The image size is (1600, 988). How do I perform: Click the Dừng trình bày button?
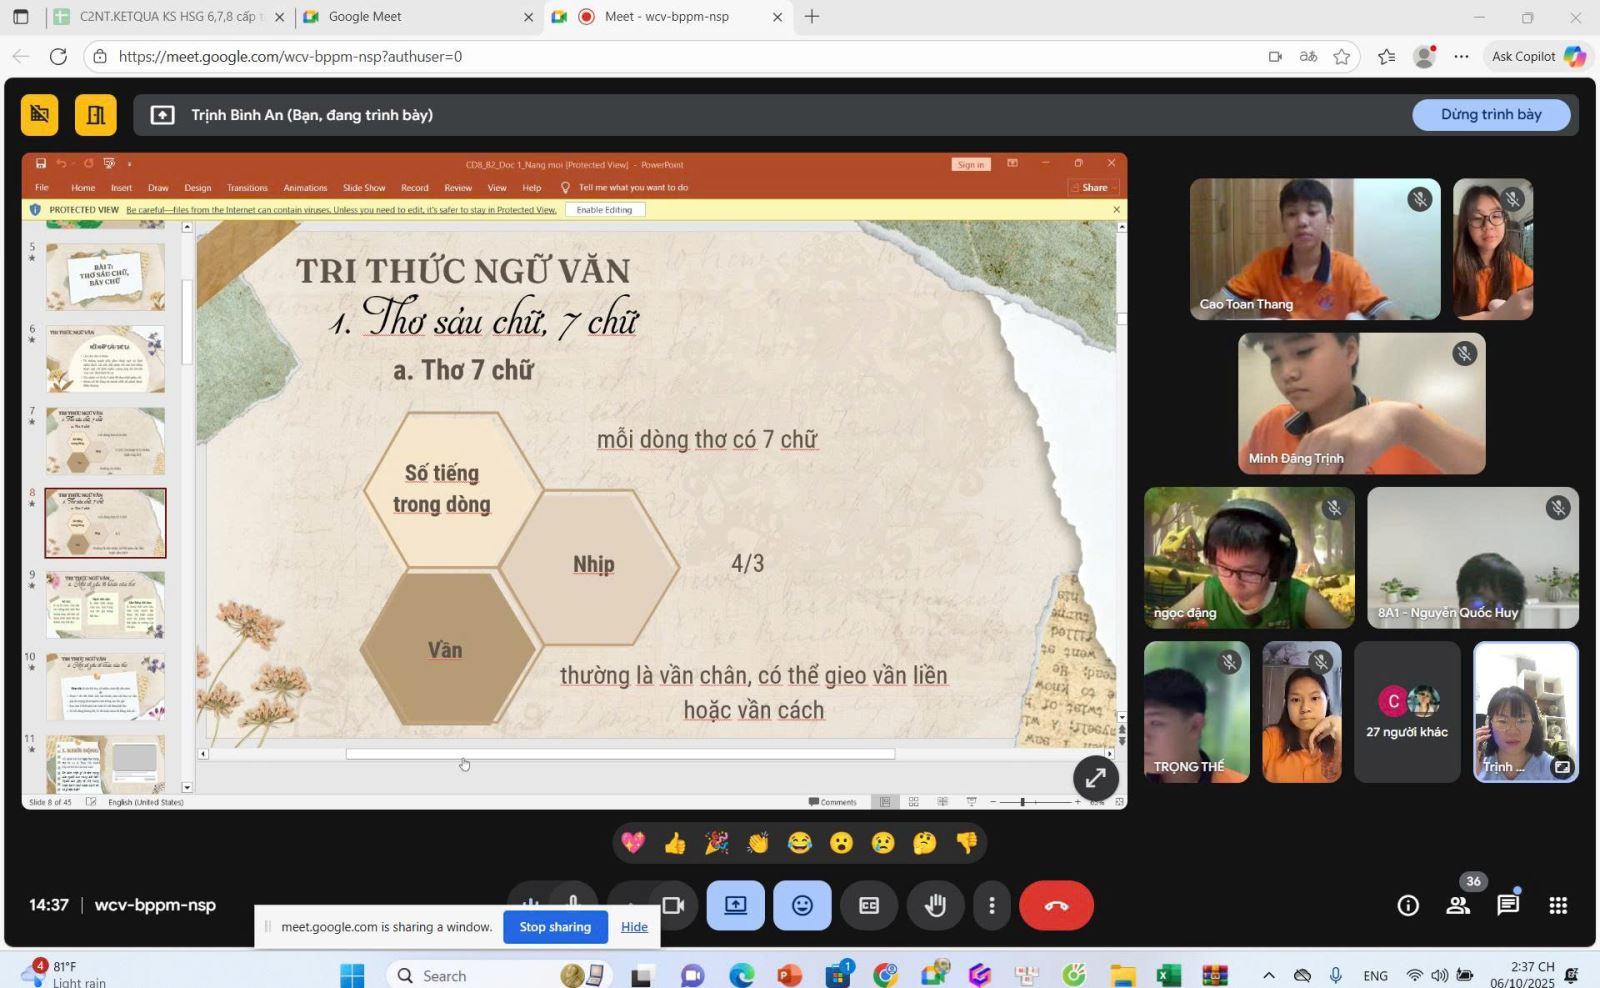(1490, 114)
